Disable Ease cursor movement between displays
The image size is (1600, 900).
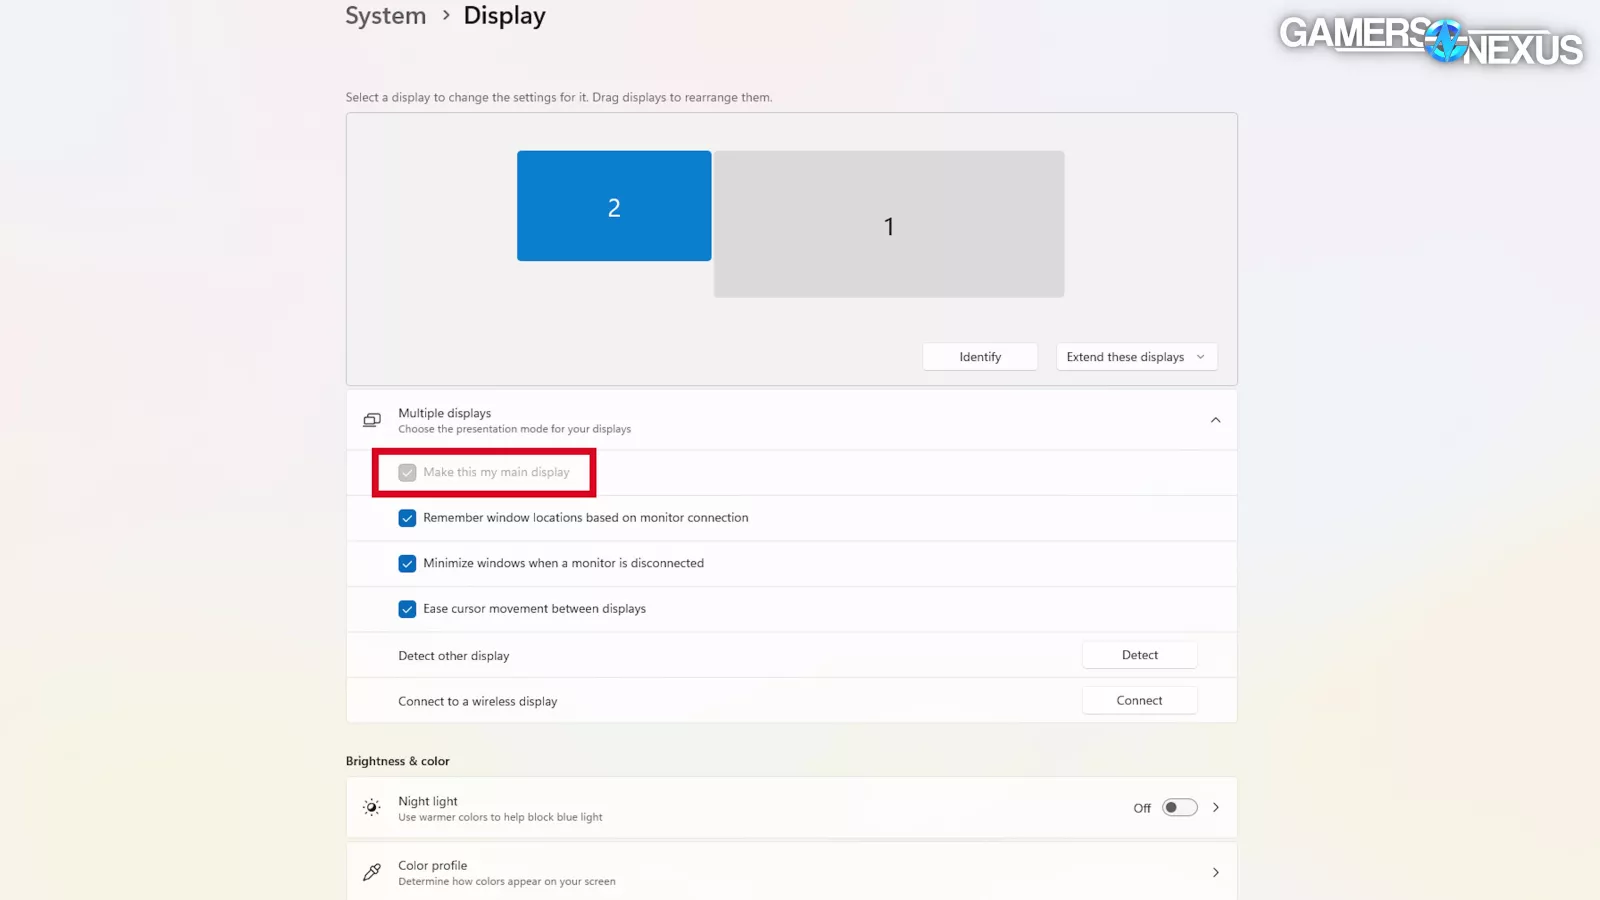click(407, 609)
